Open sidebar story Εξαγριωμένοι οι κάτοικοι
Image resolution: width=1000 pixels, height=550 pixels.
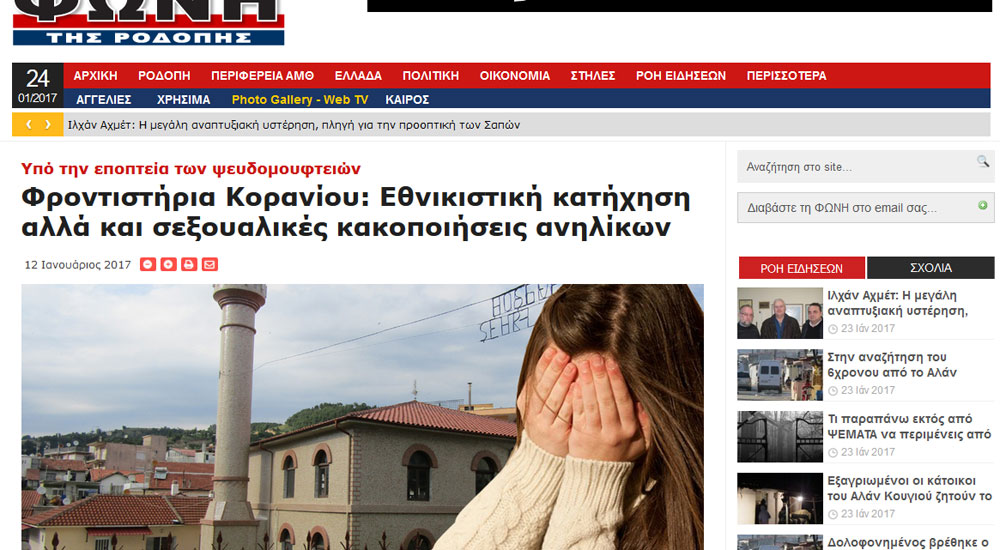click(909, 489)
